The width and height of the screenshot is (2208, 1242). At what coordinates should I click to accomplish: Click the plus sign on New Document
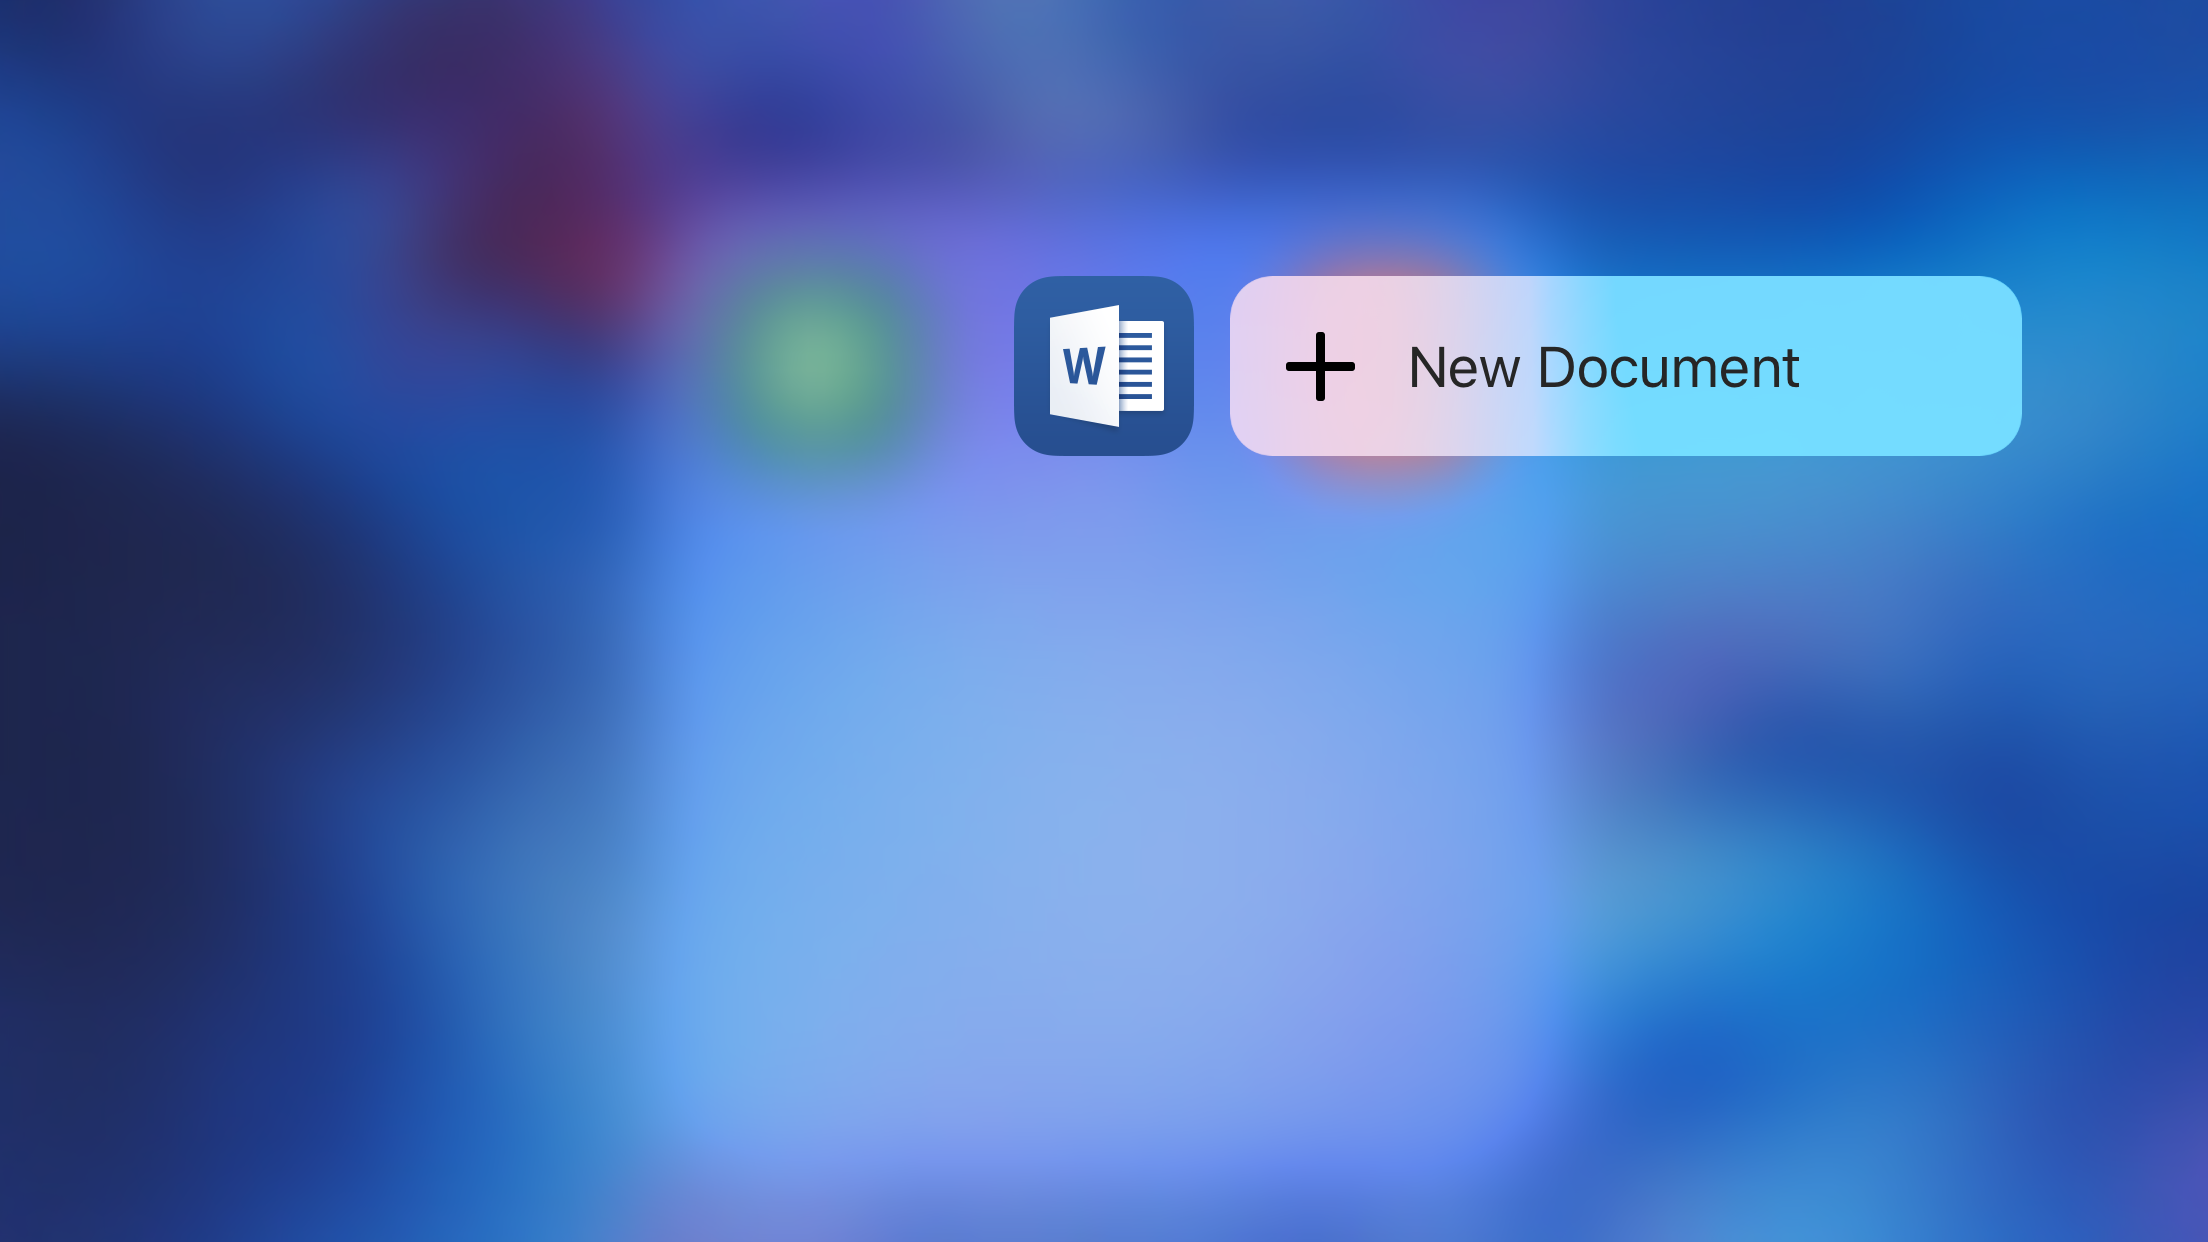1318,365
